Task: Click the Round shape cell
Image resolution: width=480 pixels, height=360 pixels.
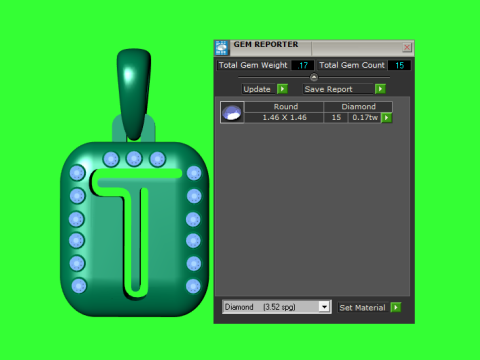Action: coord(285,107)
